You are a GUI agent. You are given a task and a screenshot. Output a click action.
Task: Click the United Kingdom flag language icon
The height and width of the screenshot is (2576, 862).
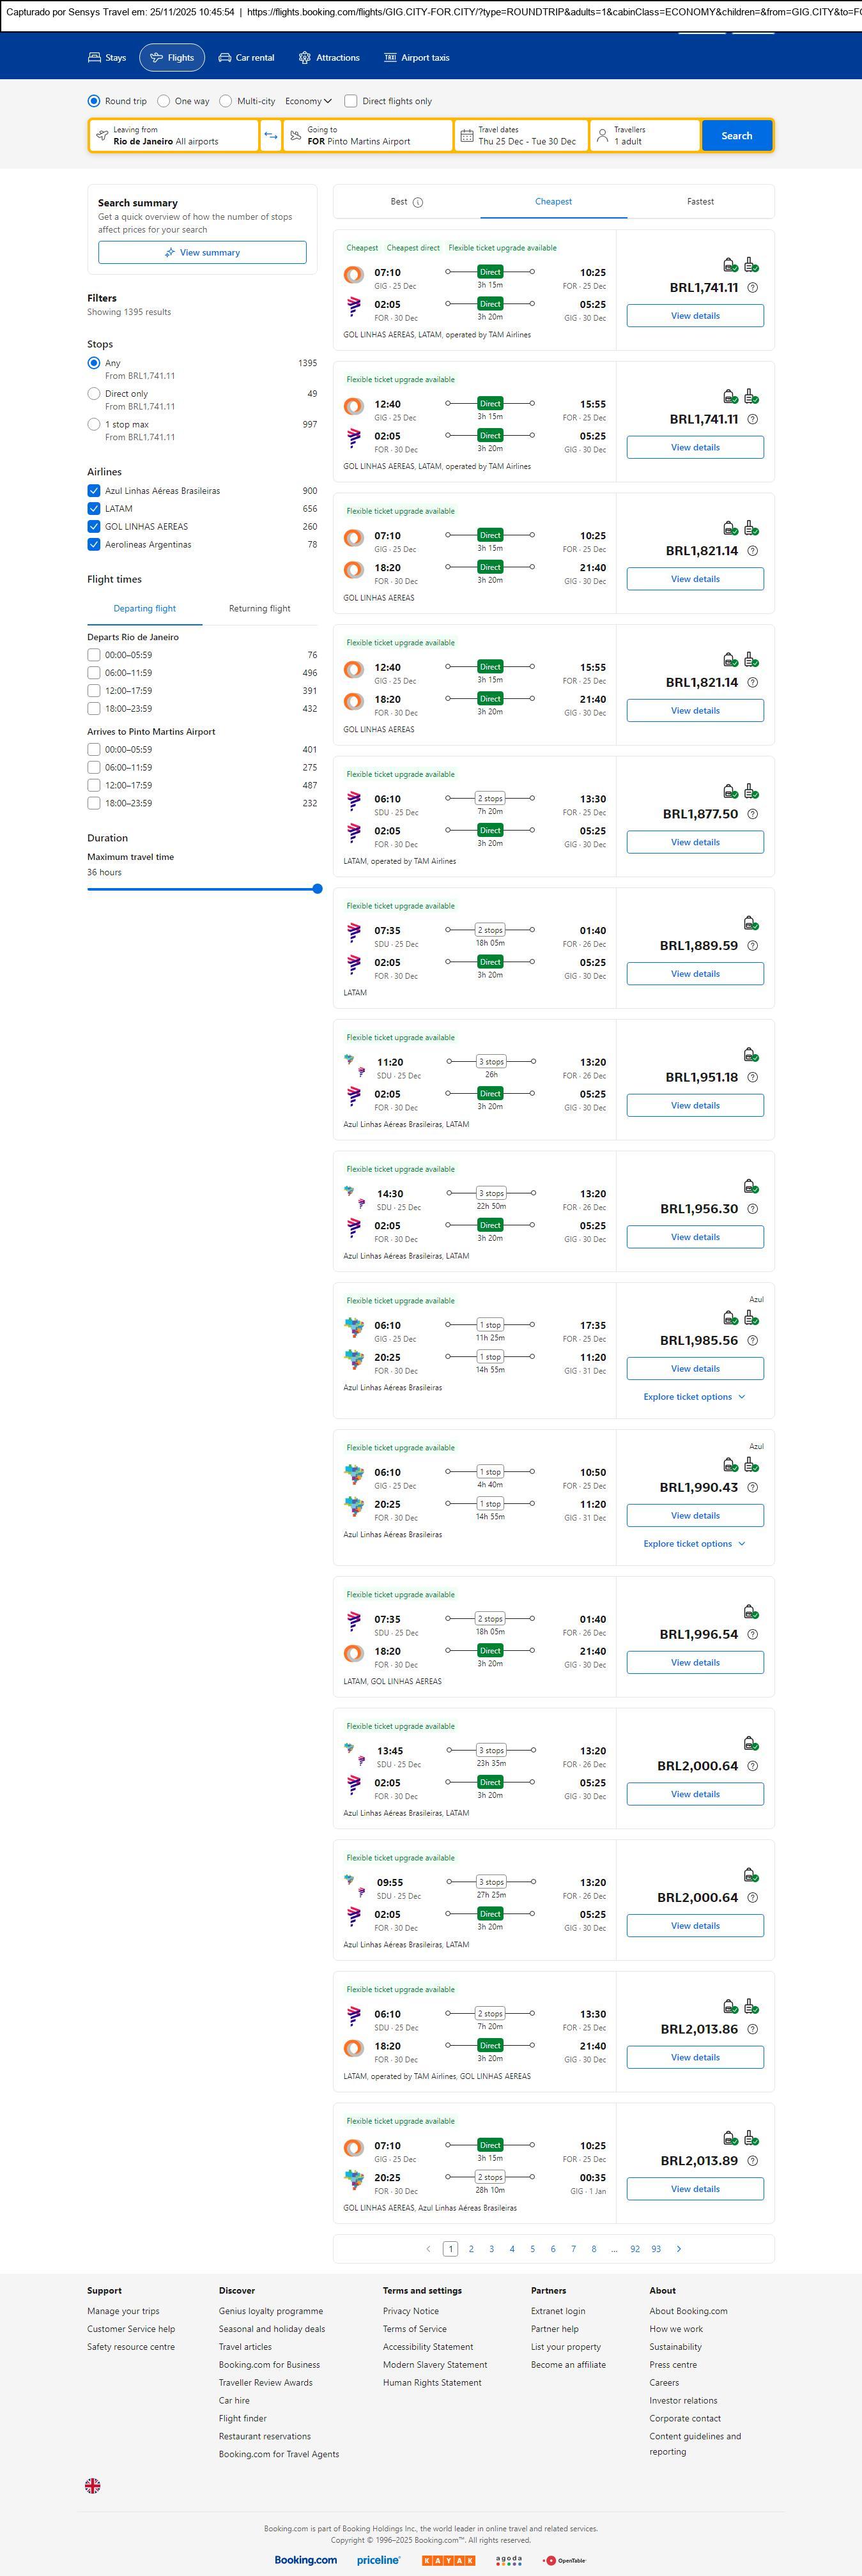tap(93, 2485)
